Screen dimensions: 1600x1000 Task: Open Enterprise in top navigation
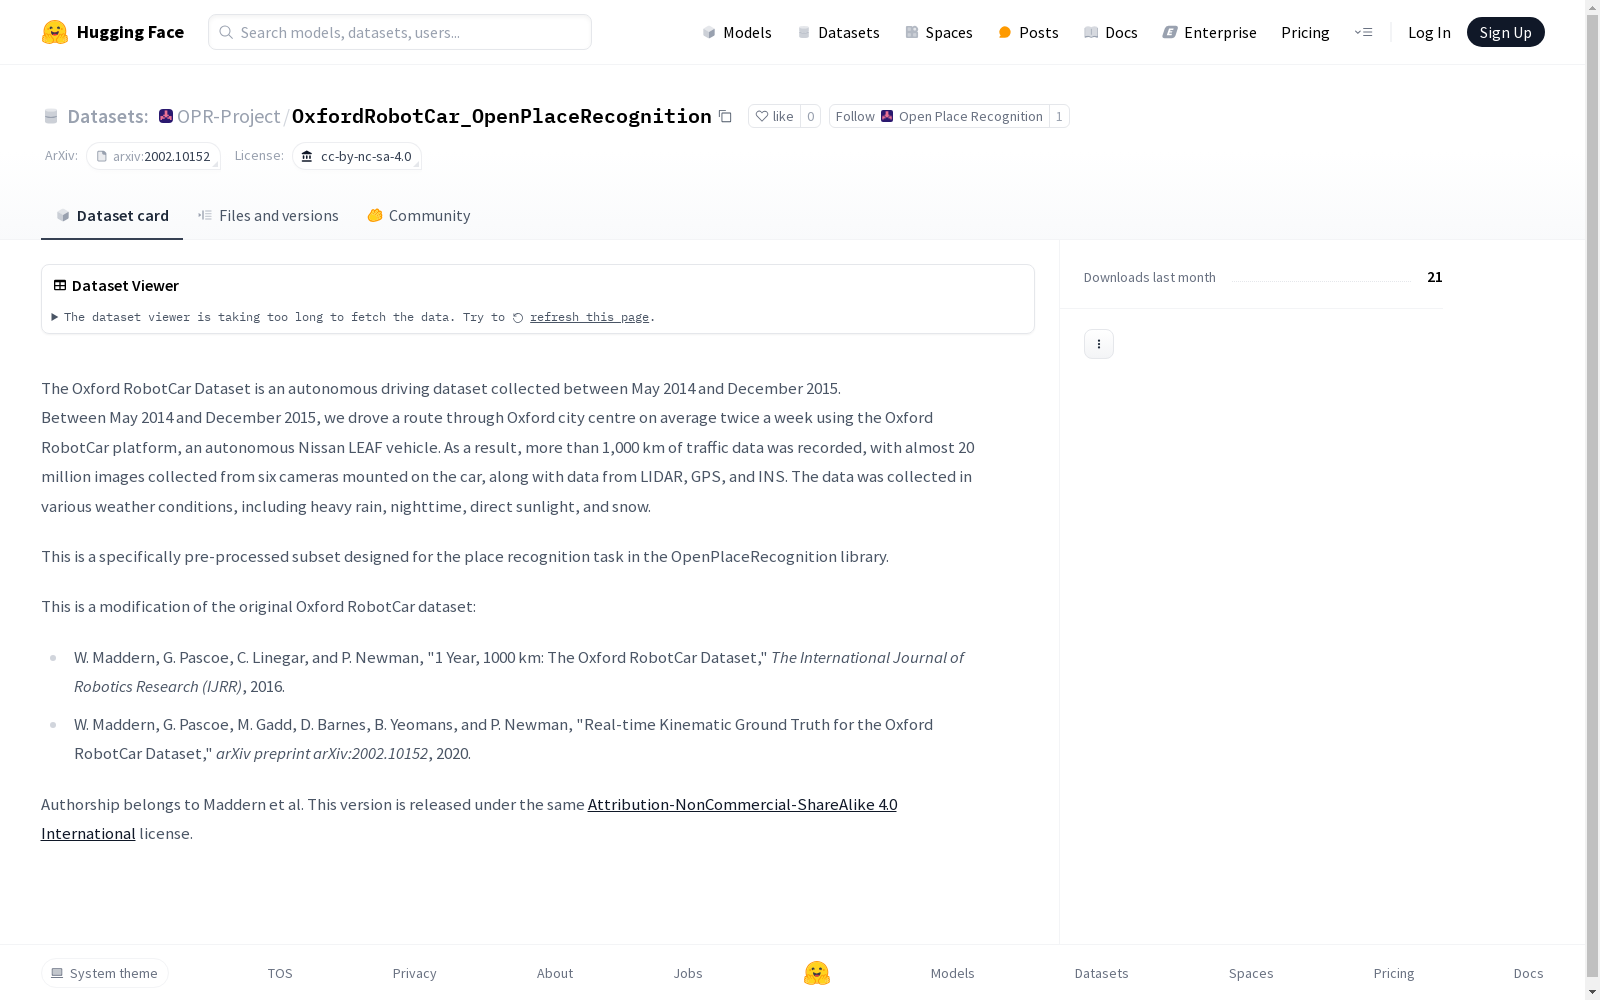pos(1209,32)
